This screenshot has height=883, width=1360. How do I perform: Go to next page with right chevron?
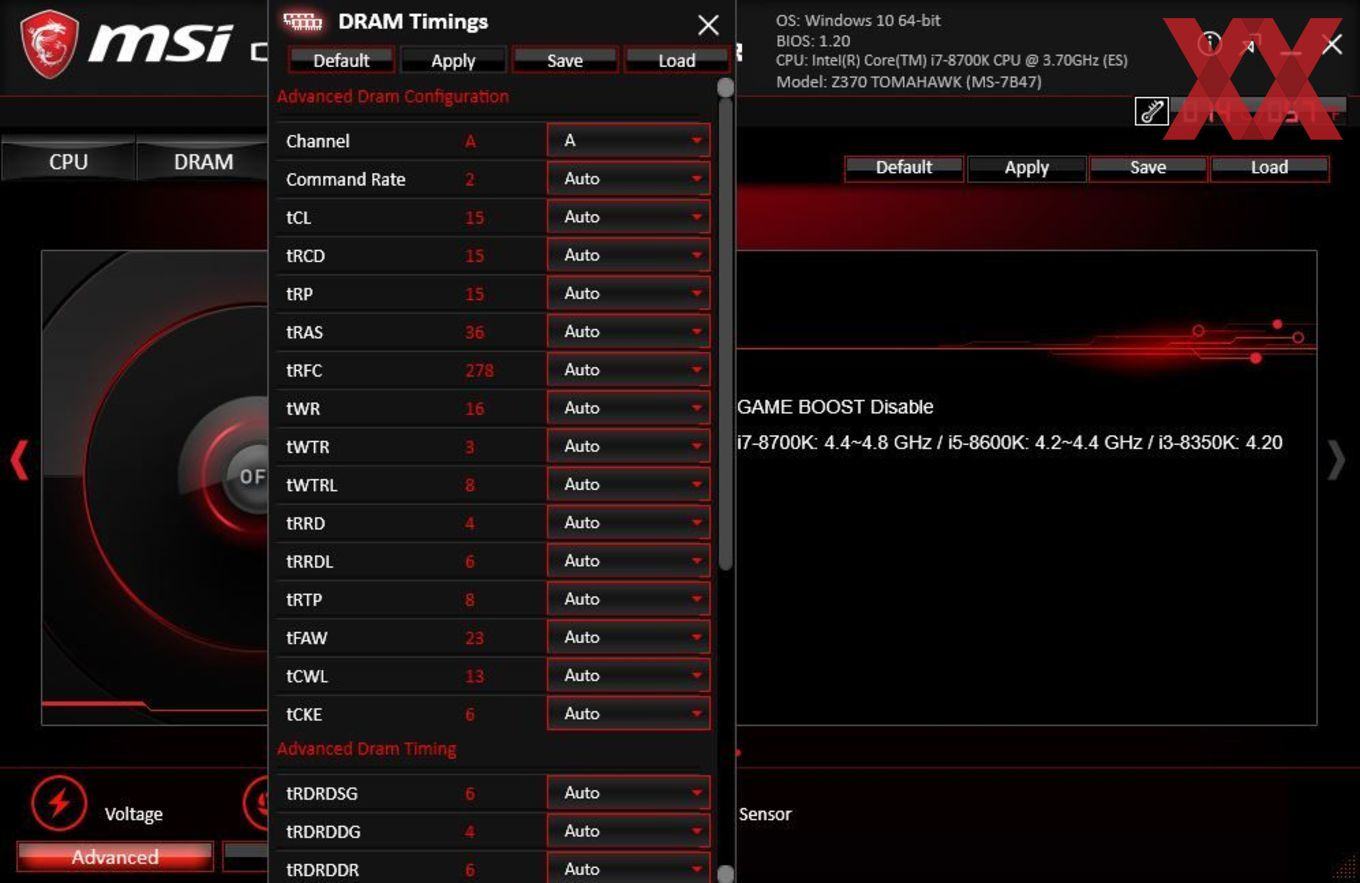1336,461
